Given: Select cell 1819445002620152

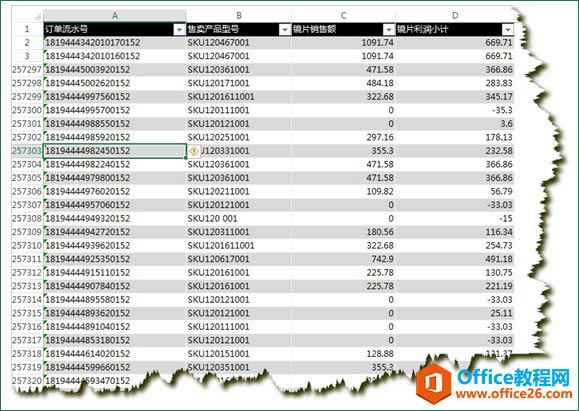Looking at the screenshot, I should (x=115, y=83).
